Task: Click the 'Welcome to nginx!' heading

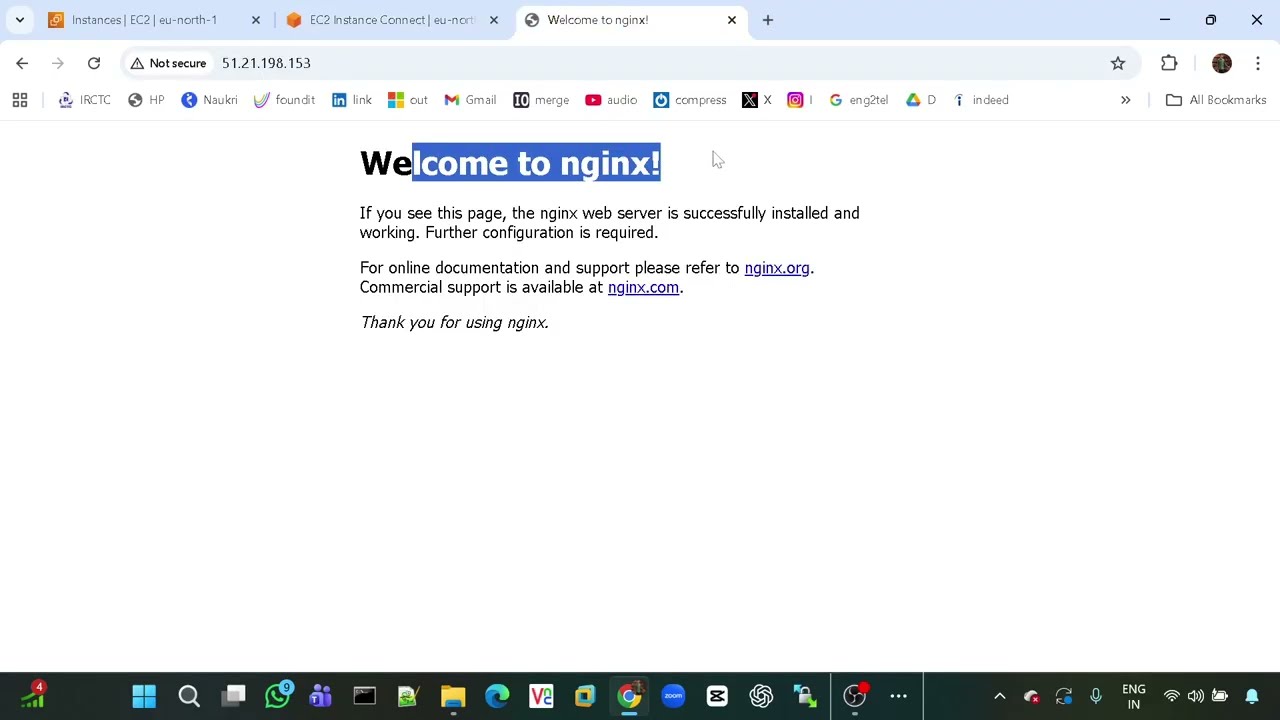Action: tap(510, 163)
